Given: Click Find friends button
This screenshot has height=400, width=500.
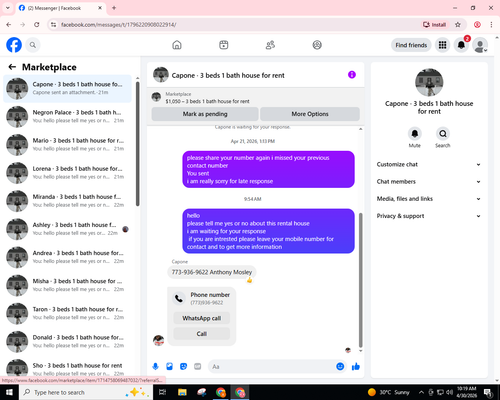Looking at the screenshot, I should 411,45.
